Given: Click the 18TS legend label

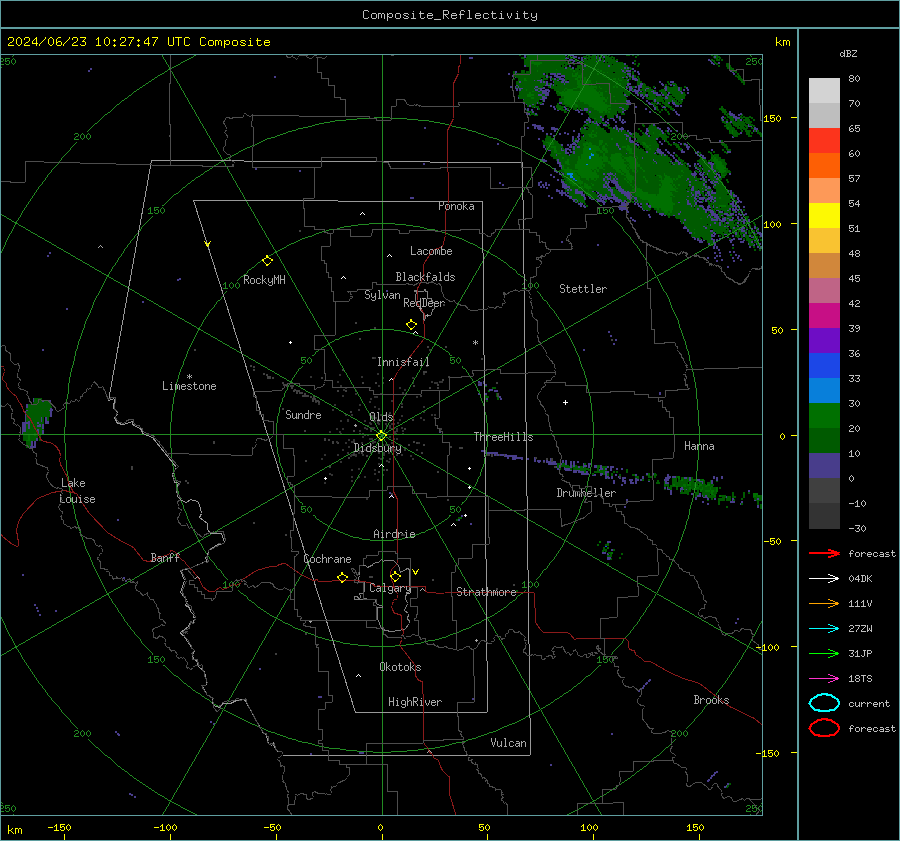Looking at the screenshot, I should coord(860,679).
